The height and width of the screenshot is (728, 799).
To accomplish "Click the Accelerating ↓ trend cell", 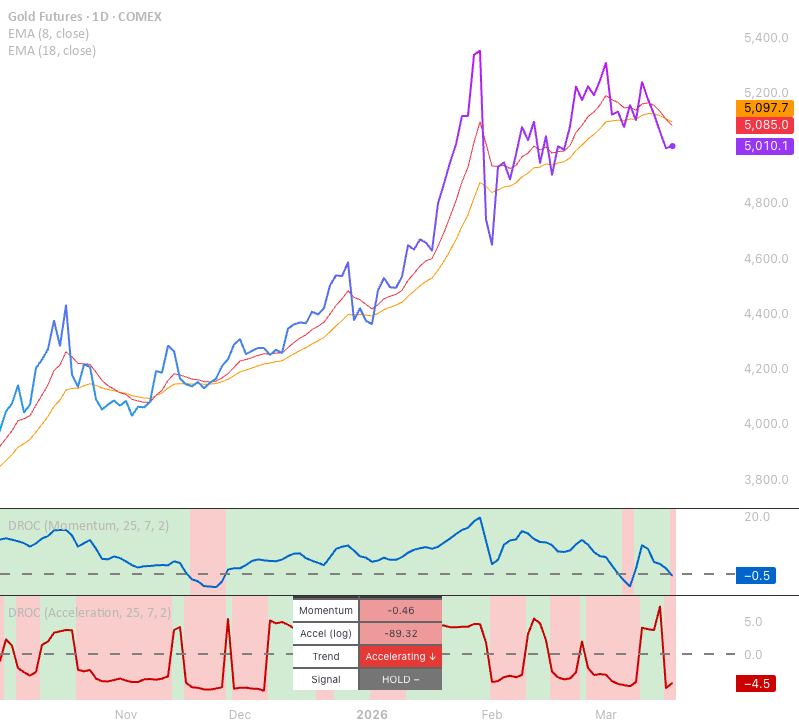I will pyautogui.click(x=401, y=656).
